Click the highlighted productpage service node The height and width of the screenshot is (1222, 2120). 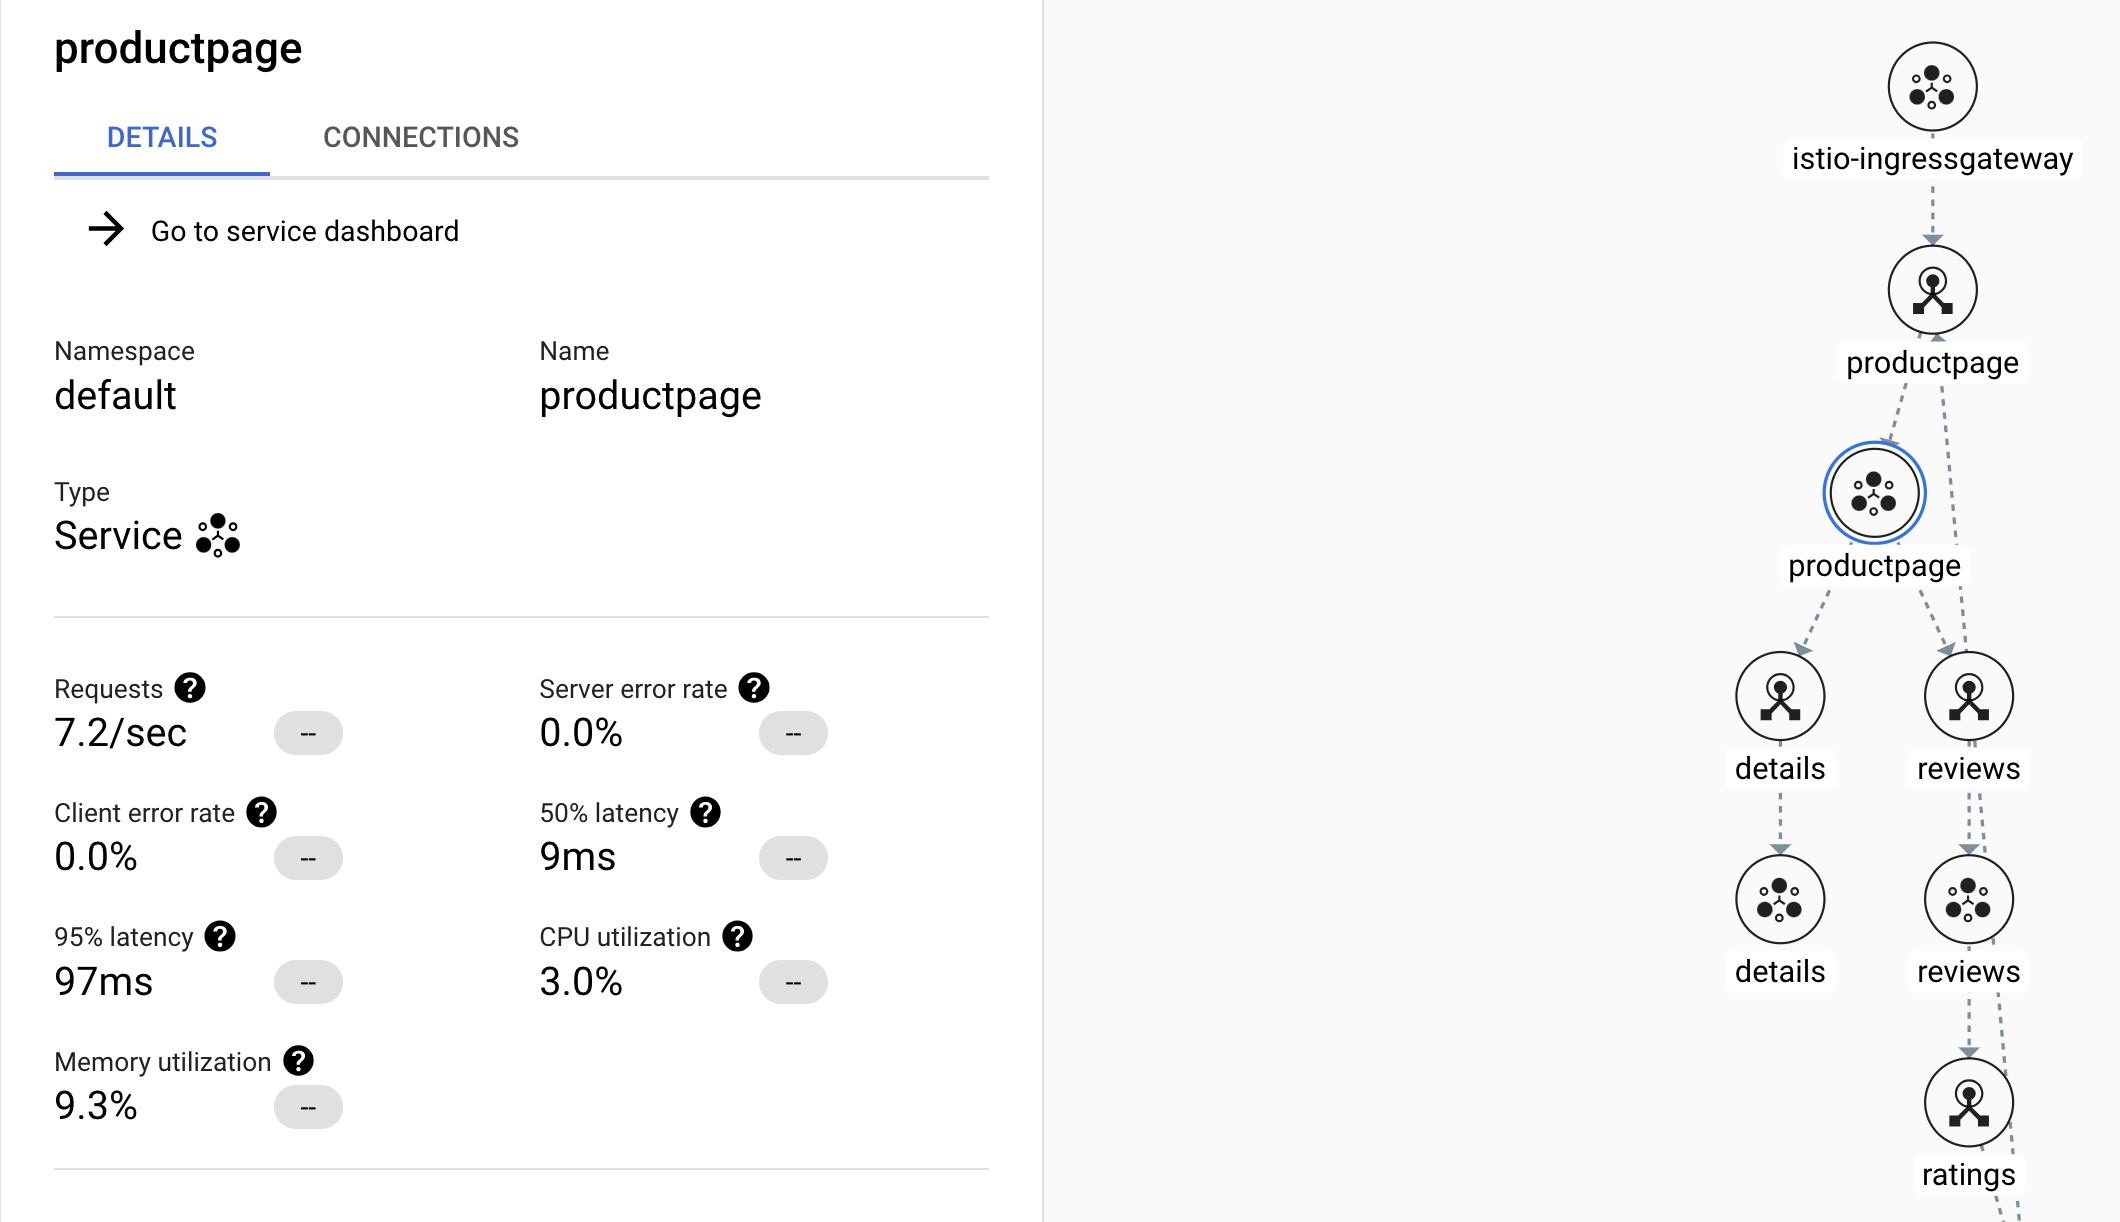[x=1874, y=493]
